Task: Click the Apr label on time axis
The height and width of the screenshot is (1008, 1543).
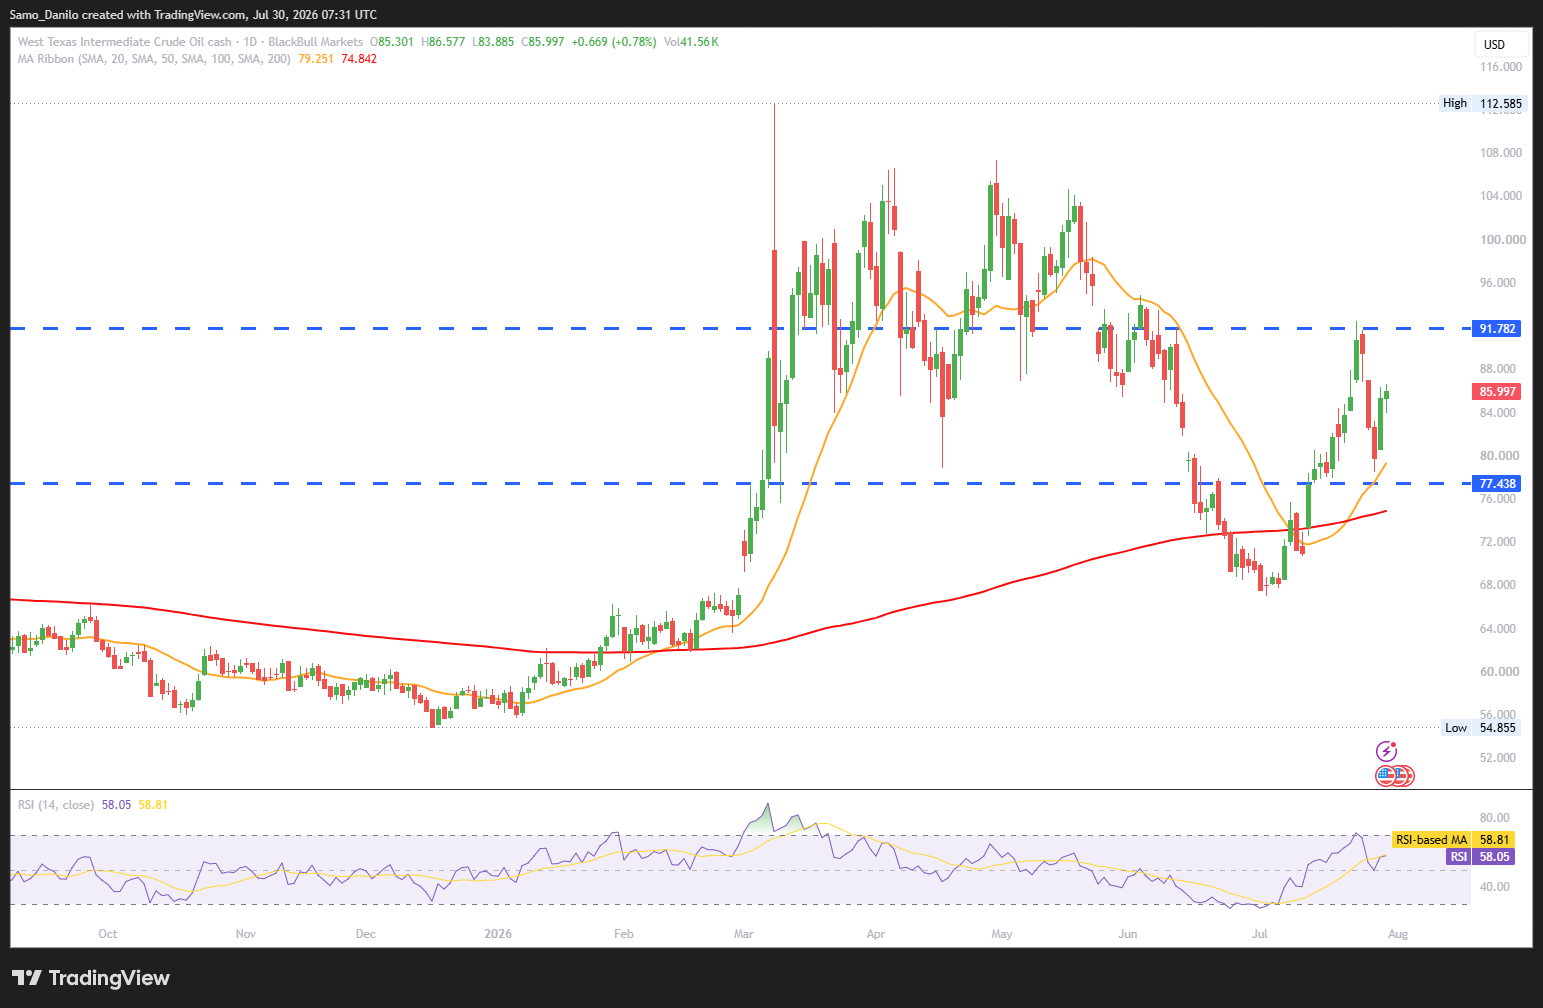Action: (876, 934)
